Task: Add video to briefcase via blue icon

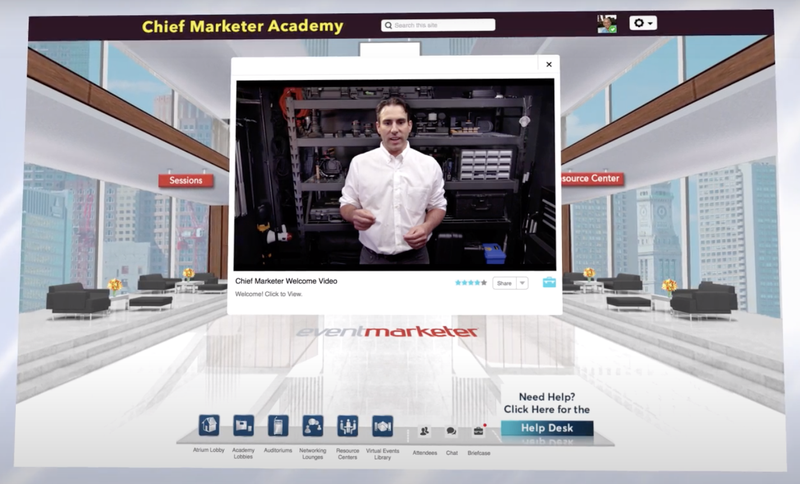Action: pyautogui.click(x=549, y=282)
